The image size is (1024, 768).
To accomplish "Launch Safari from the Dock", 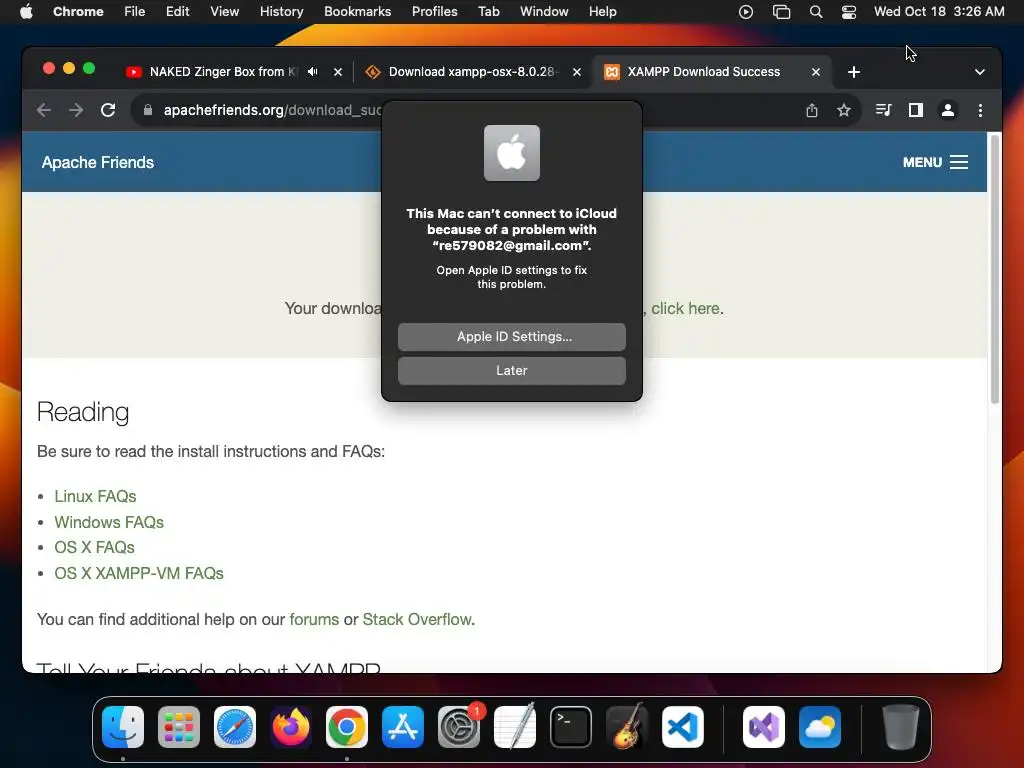I will click(234, 727).
